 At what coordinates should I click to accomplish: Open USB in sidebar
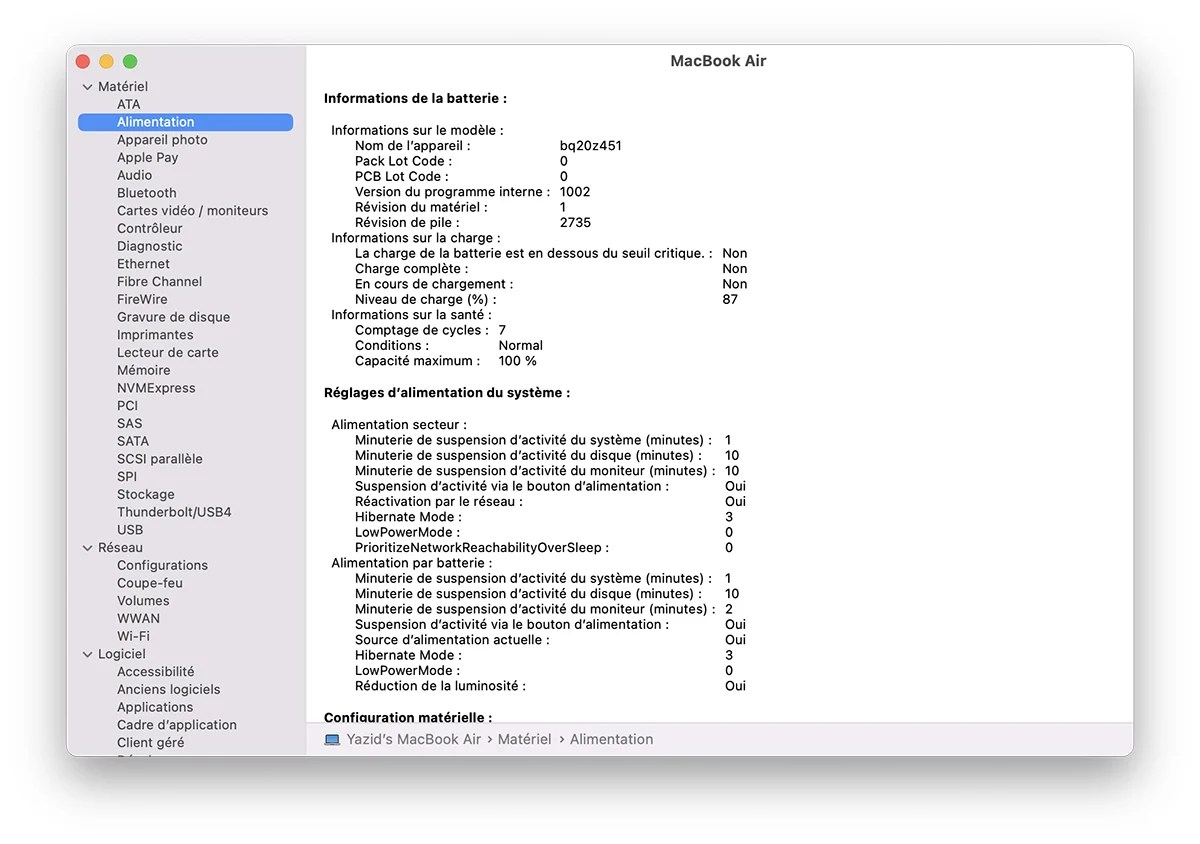130,530
